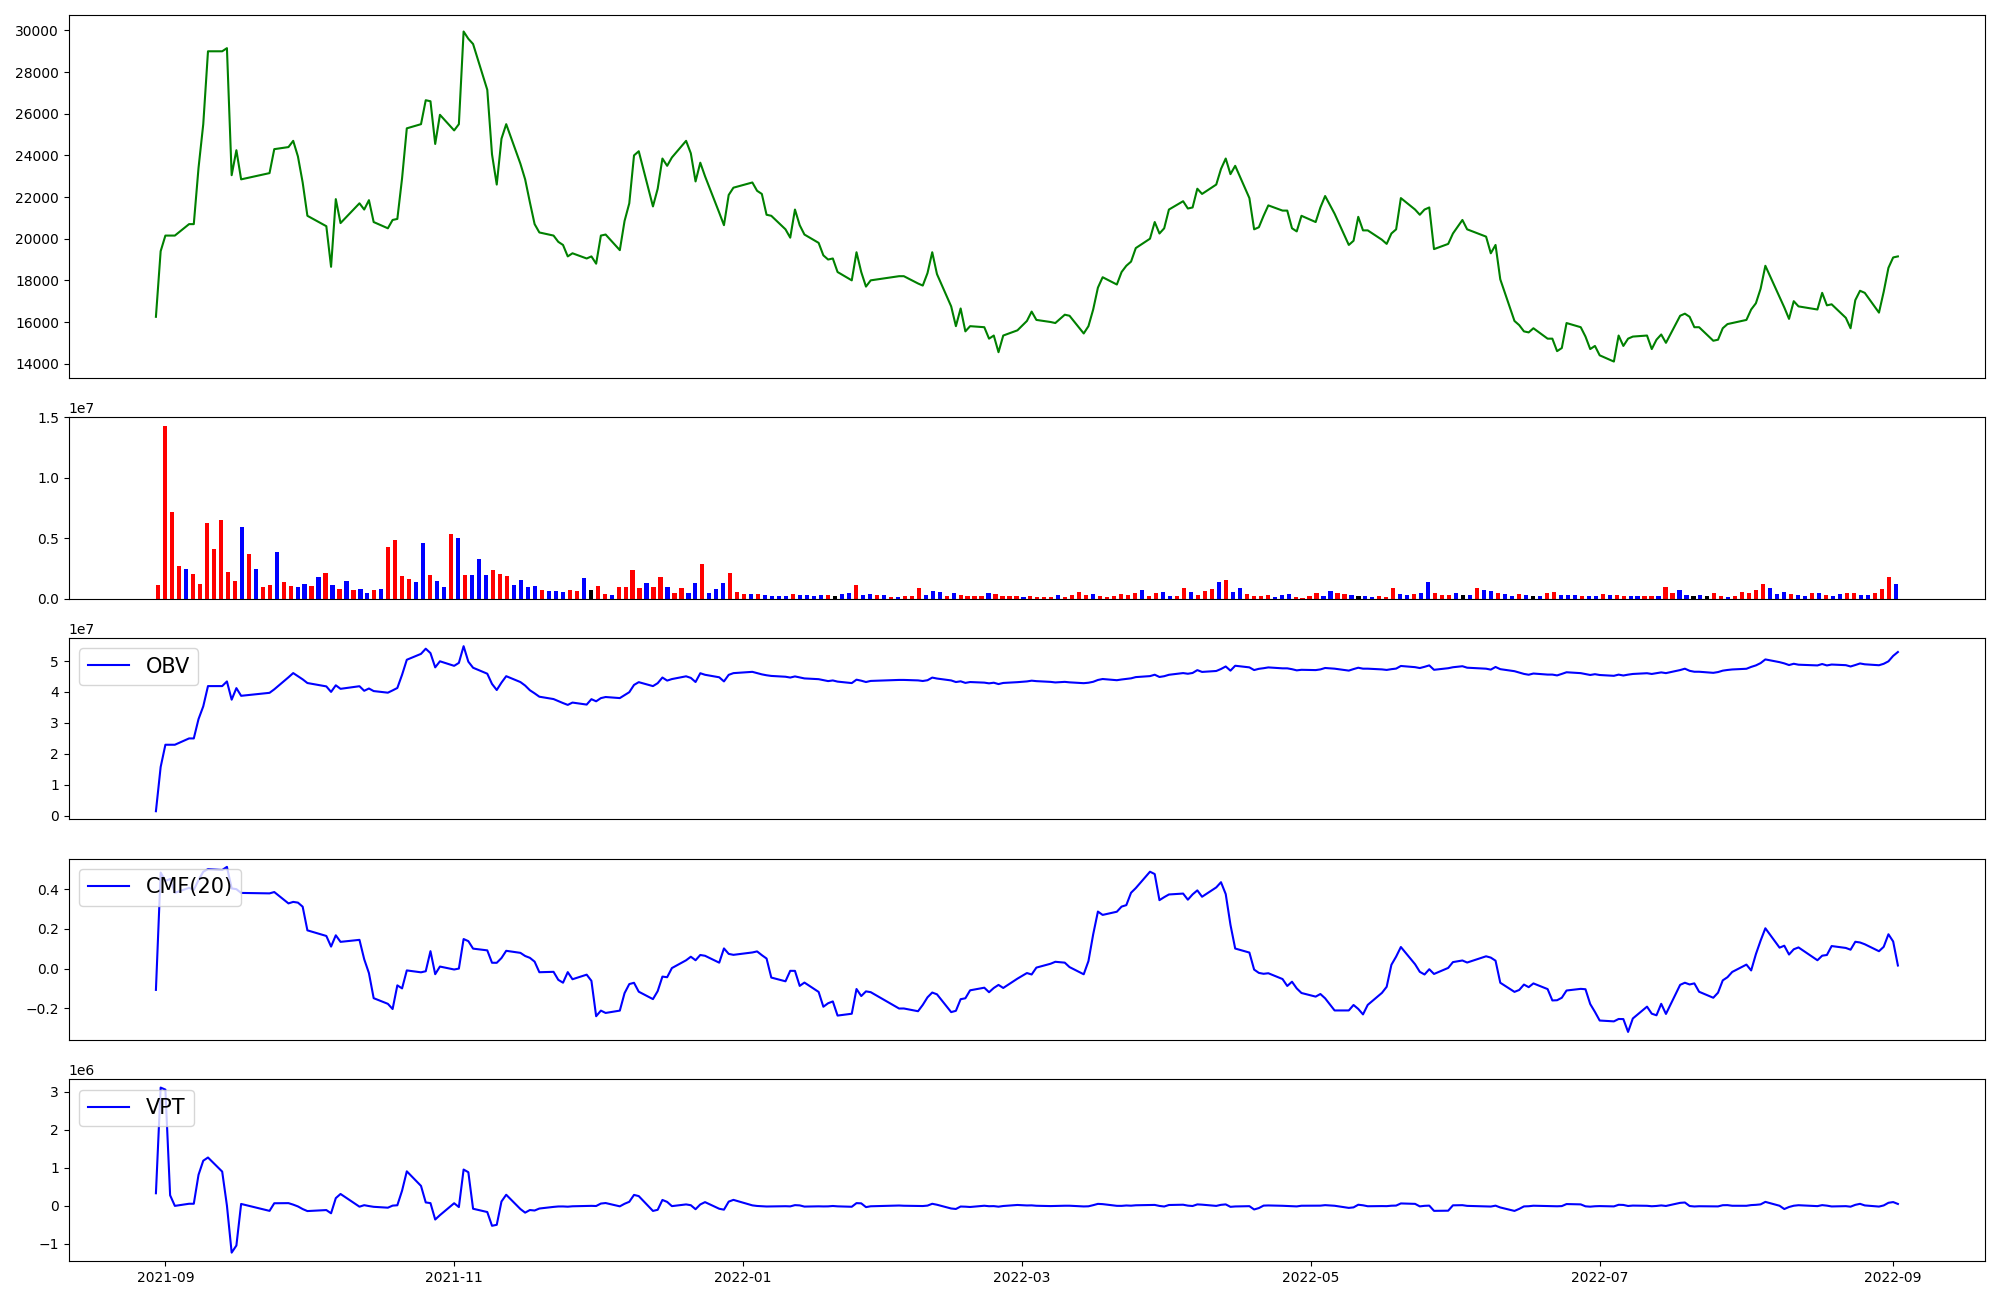This screenshot has width=2000, height=1300.
Task: Click the 22000 price axis label
Action: pyautogui.click(x=36, y=198)
